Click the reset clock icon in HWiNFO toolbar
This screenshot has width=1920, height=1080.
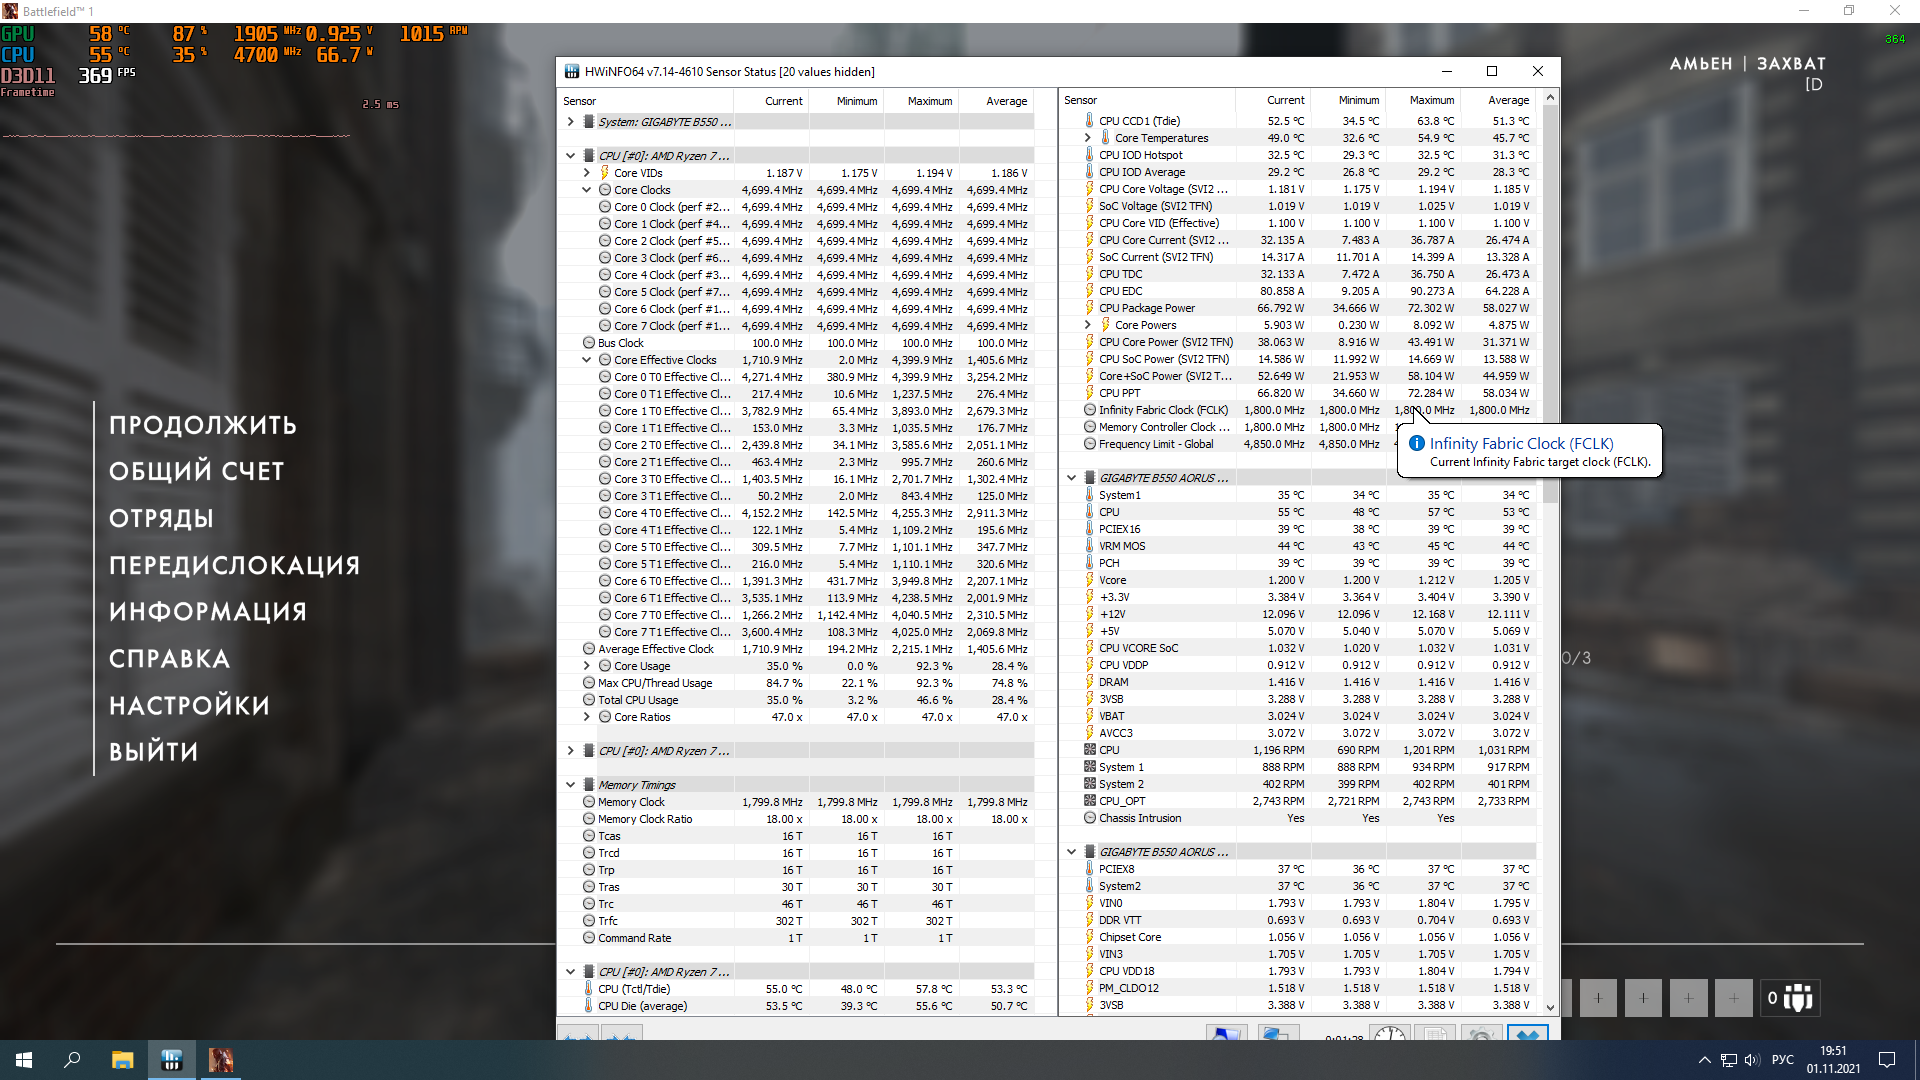(1389, 1034)
